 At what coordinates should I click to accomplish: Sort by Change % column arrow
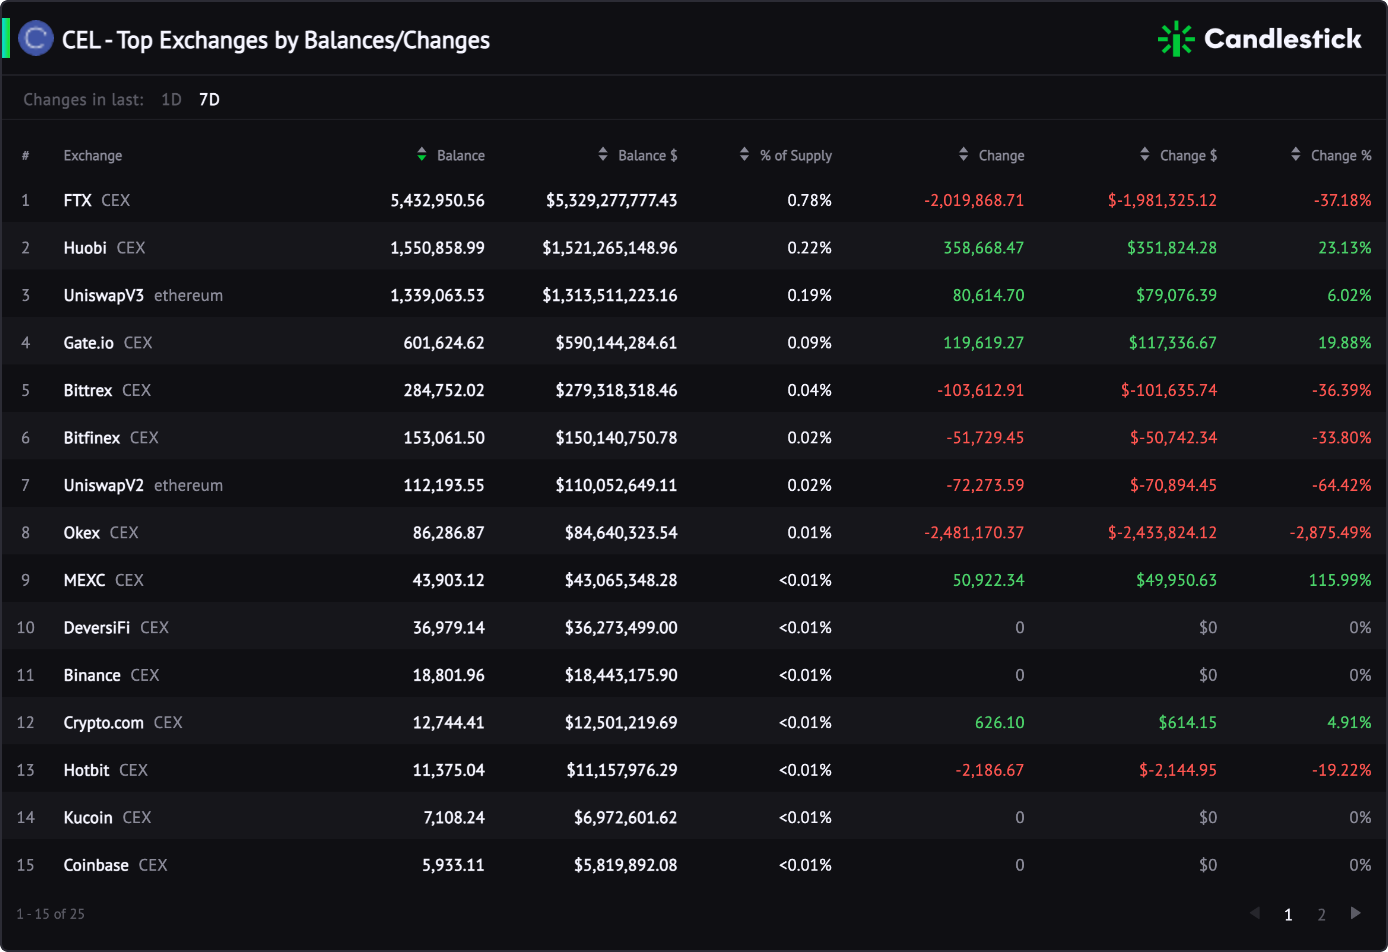tap(1295, 155)
